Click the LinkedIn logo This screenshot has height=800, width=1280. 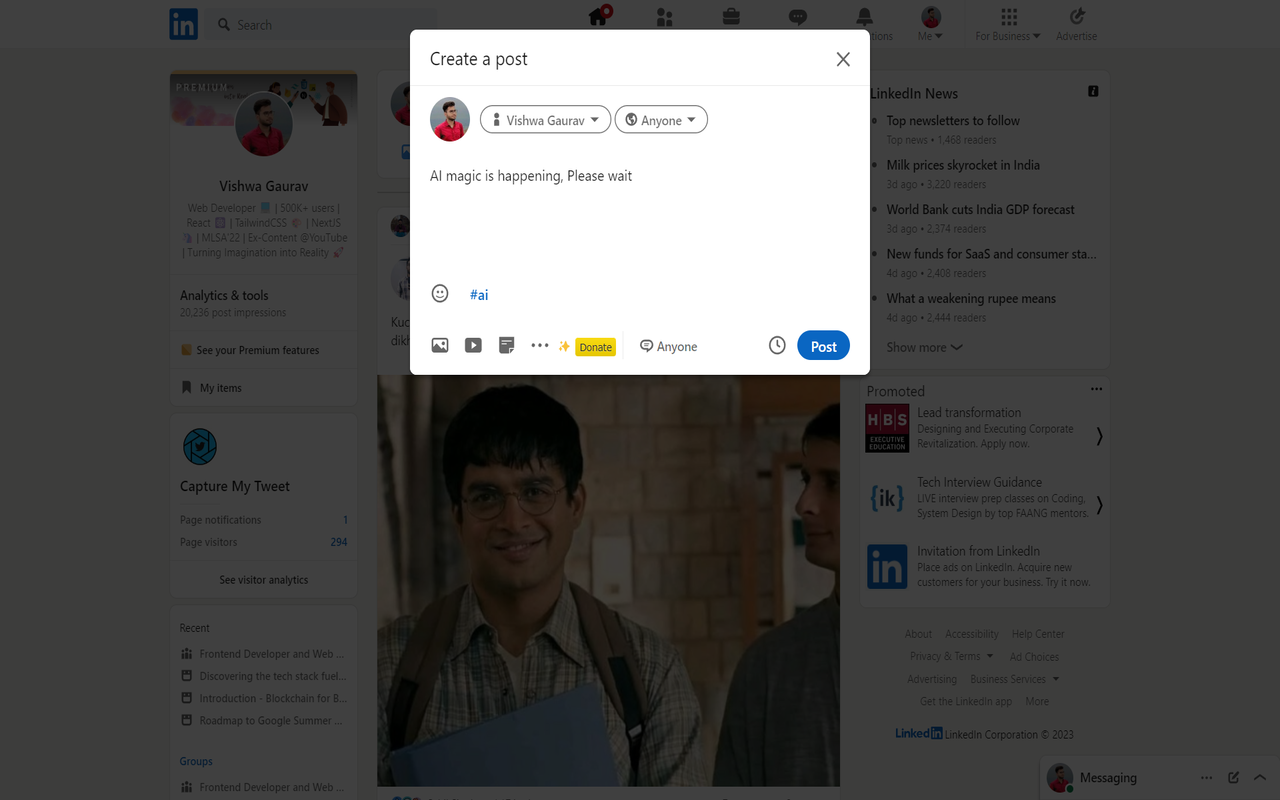tap(183, 24)
